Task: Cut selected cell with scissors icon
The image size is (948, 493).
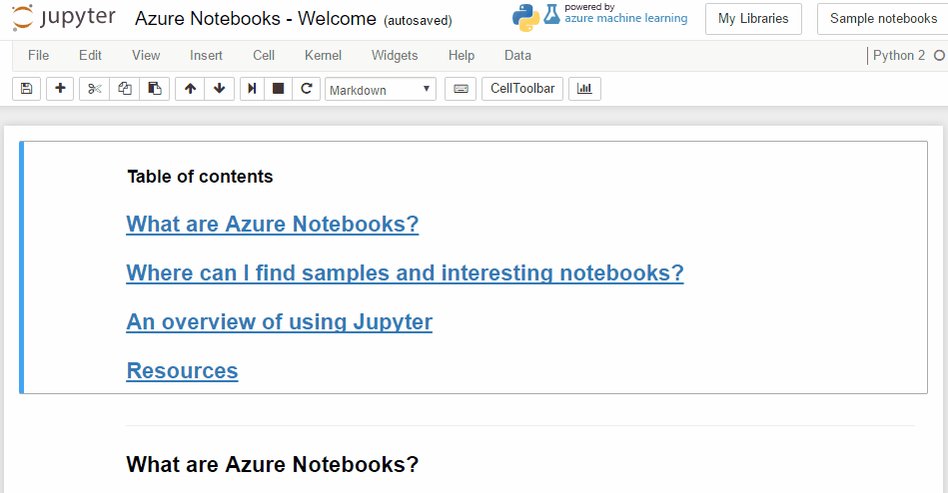Action: tap(94, 89)
